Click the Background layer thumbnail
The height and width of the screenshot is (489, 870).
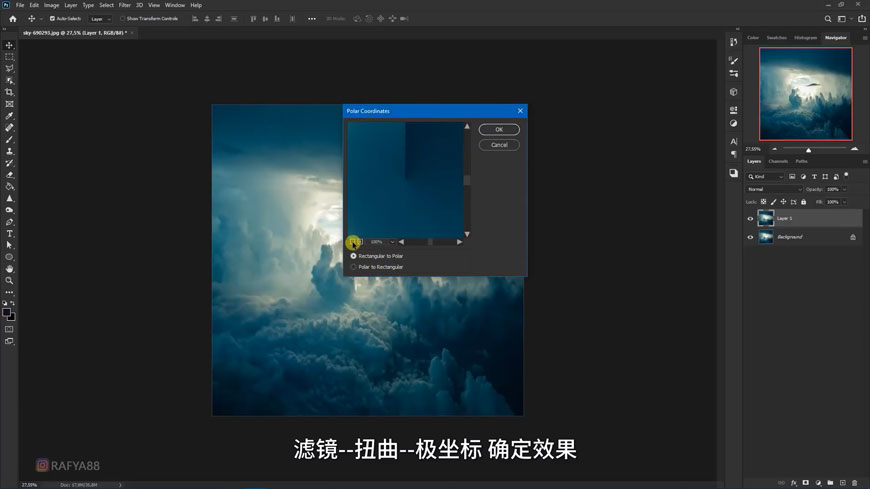(766, 237)
